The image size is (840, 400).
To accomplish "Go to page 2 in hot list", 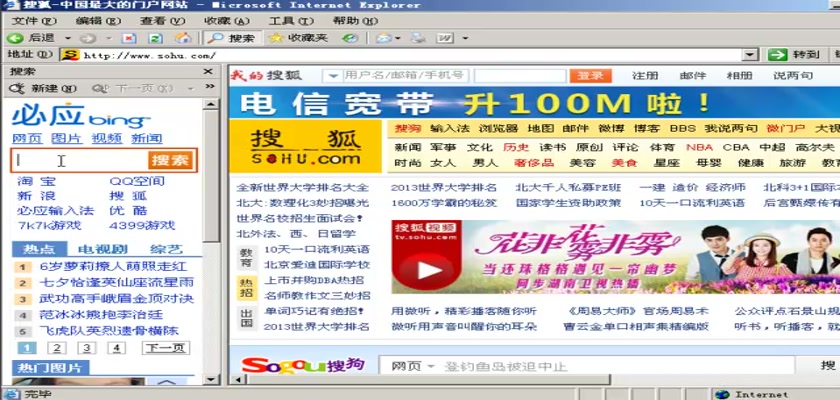I will pos(56,348).
